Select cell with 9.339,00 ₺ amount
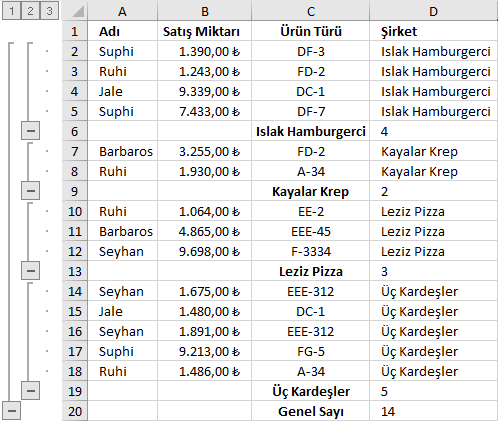Screen dimensions: 498x421 204,91
